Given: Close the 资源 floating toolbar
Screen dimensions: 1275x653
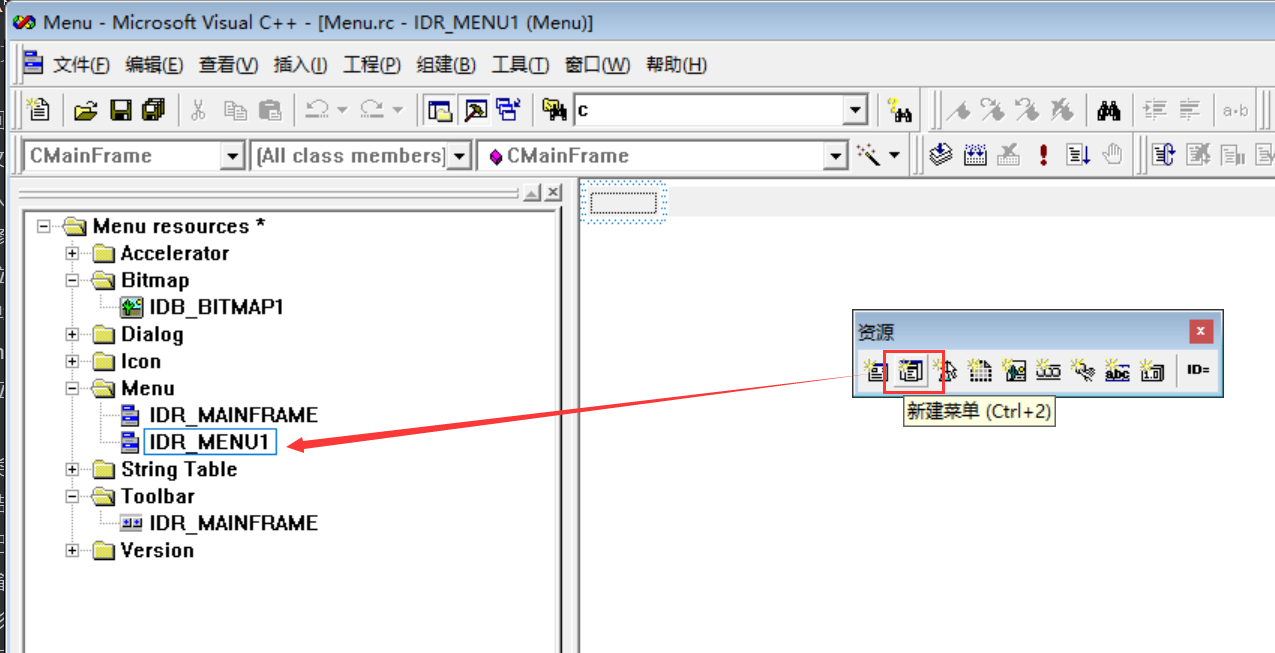Looking at the screenshot, I should tap(1201, 332).
